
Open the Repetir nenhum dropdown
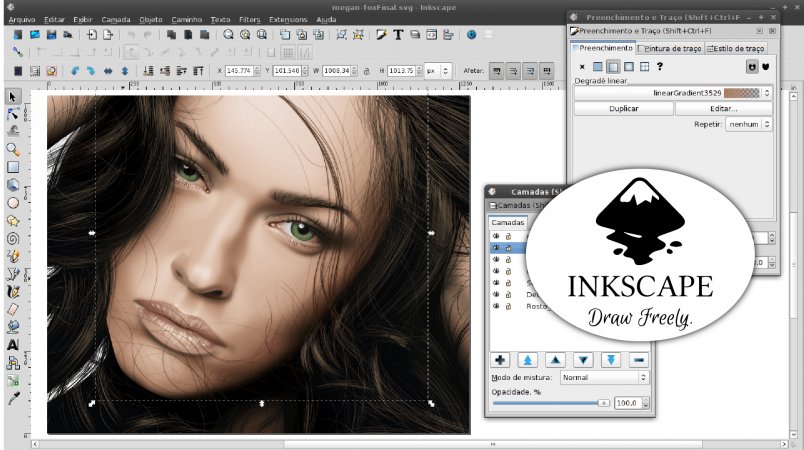point(749,124)
